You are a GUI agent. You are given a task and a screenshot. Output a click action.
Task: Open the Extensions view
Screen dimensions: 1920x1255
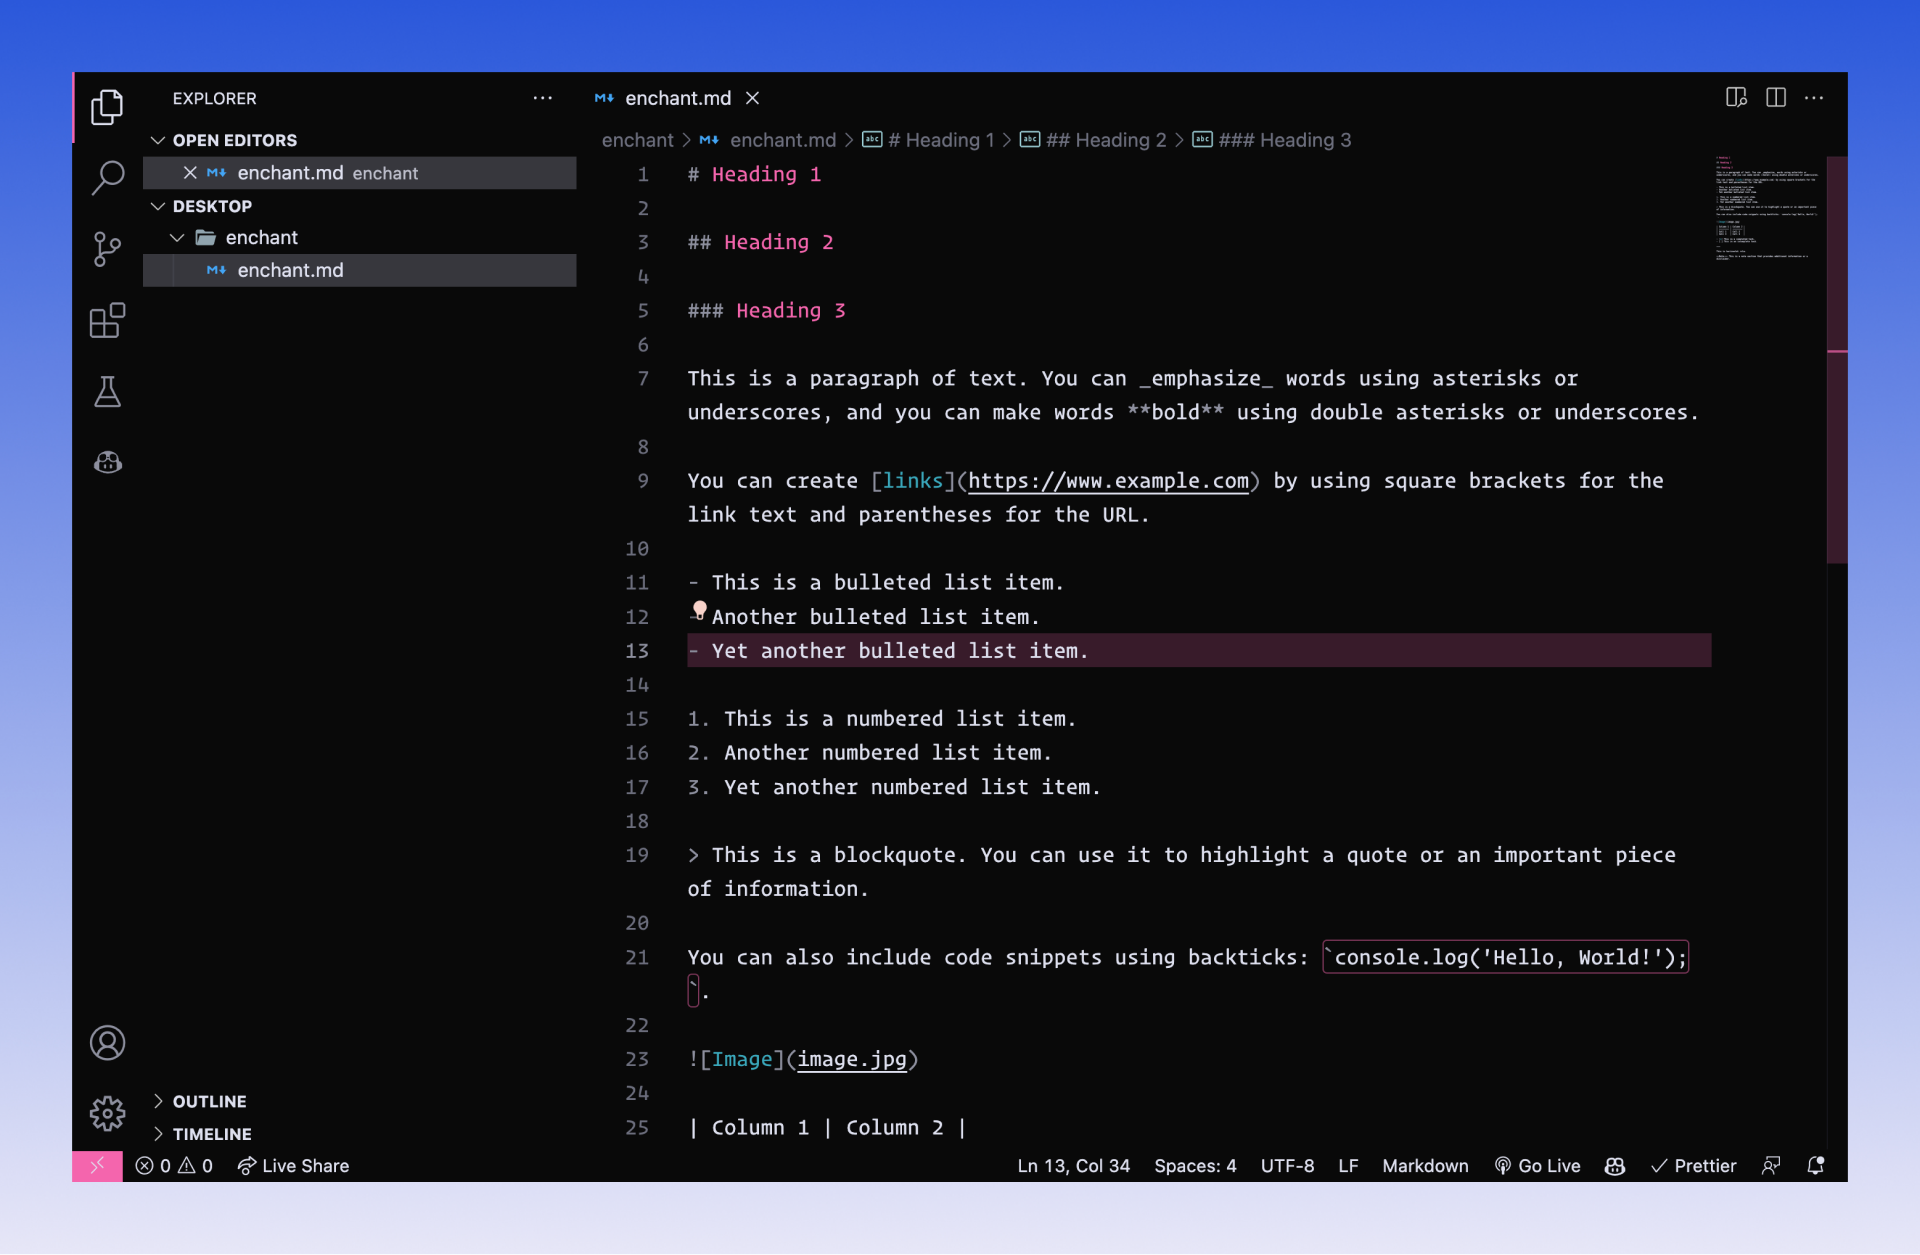click(x=107, y=321)
